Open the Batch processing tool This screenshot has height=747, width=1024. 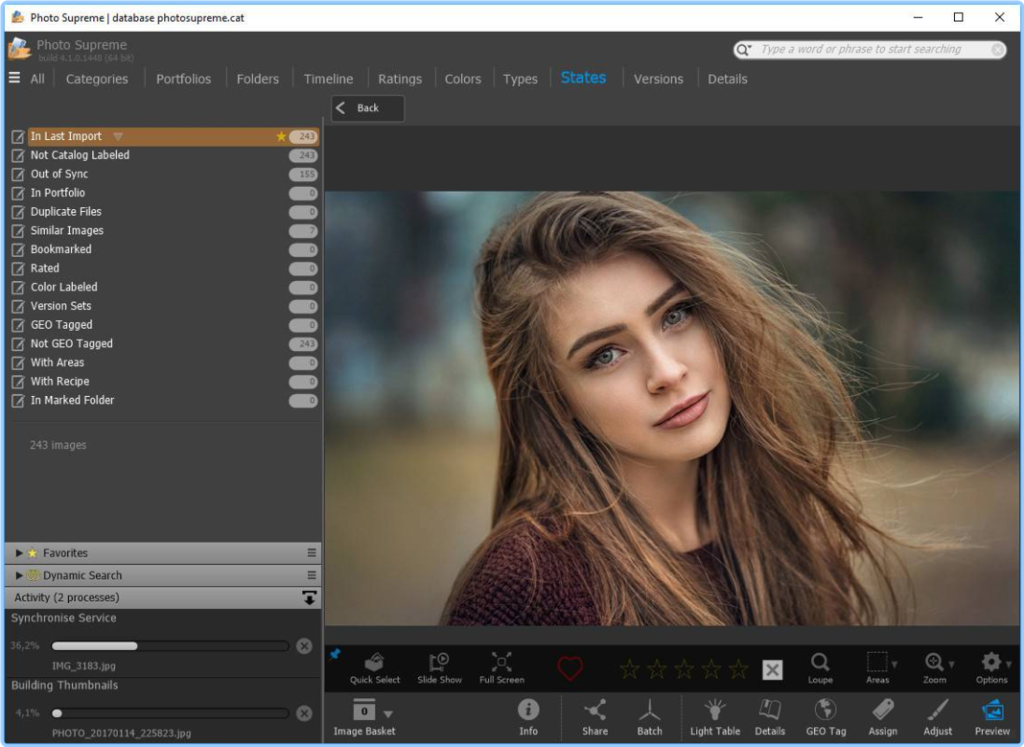pos(650,716)
